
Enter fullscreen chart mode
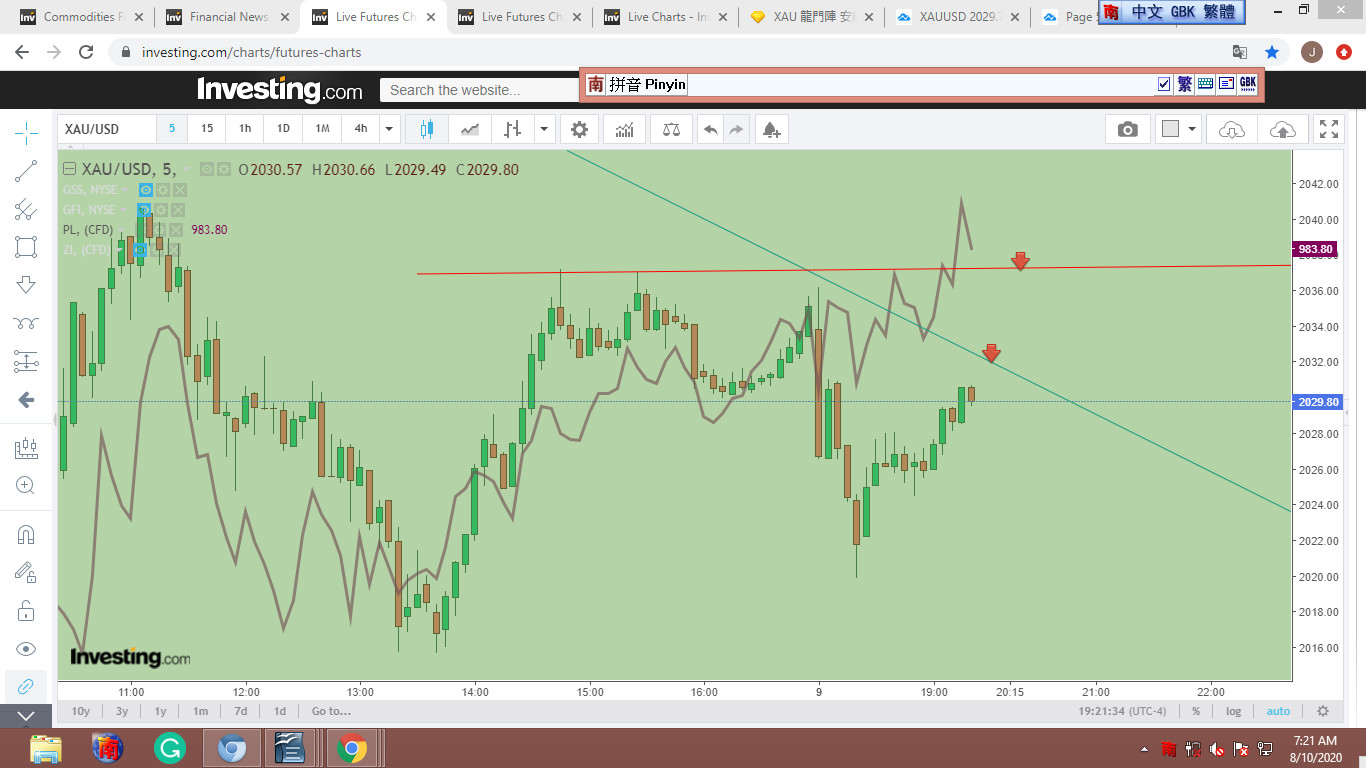1328,129
